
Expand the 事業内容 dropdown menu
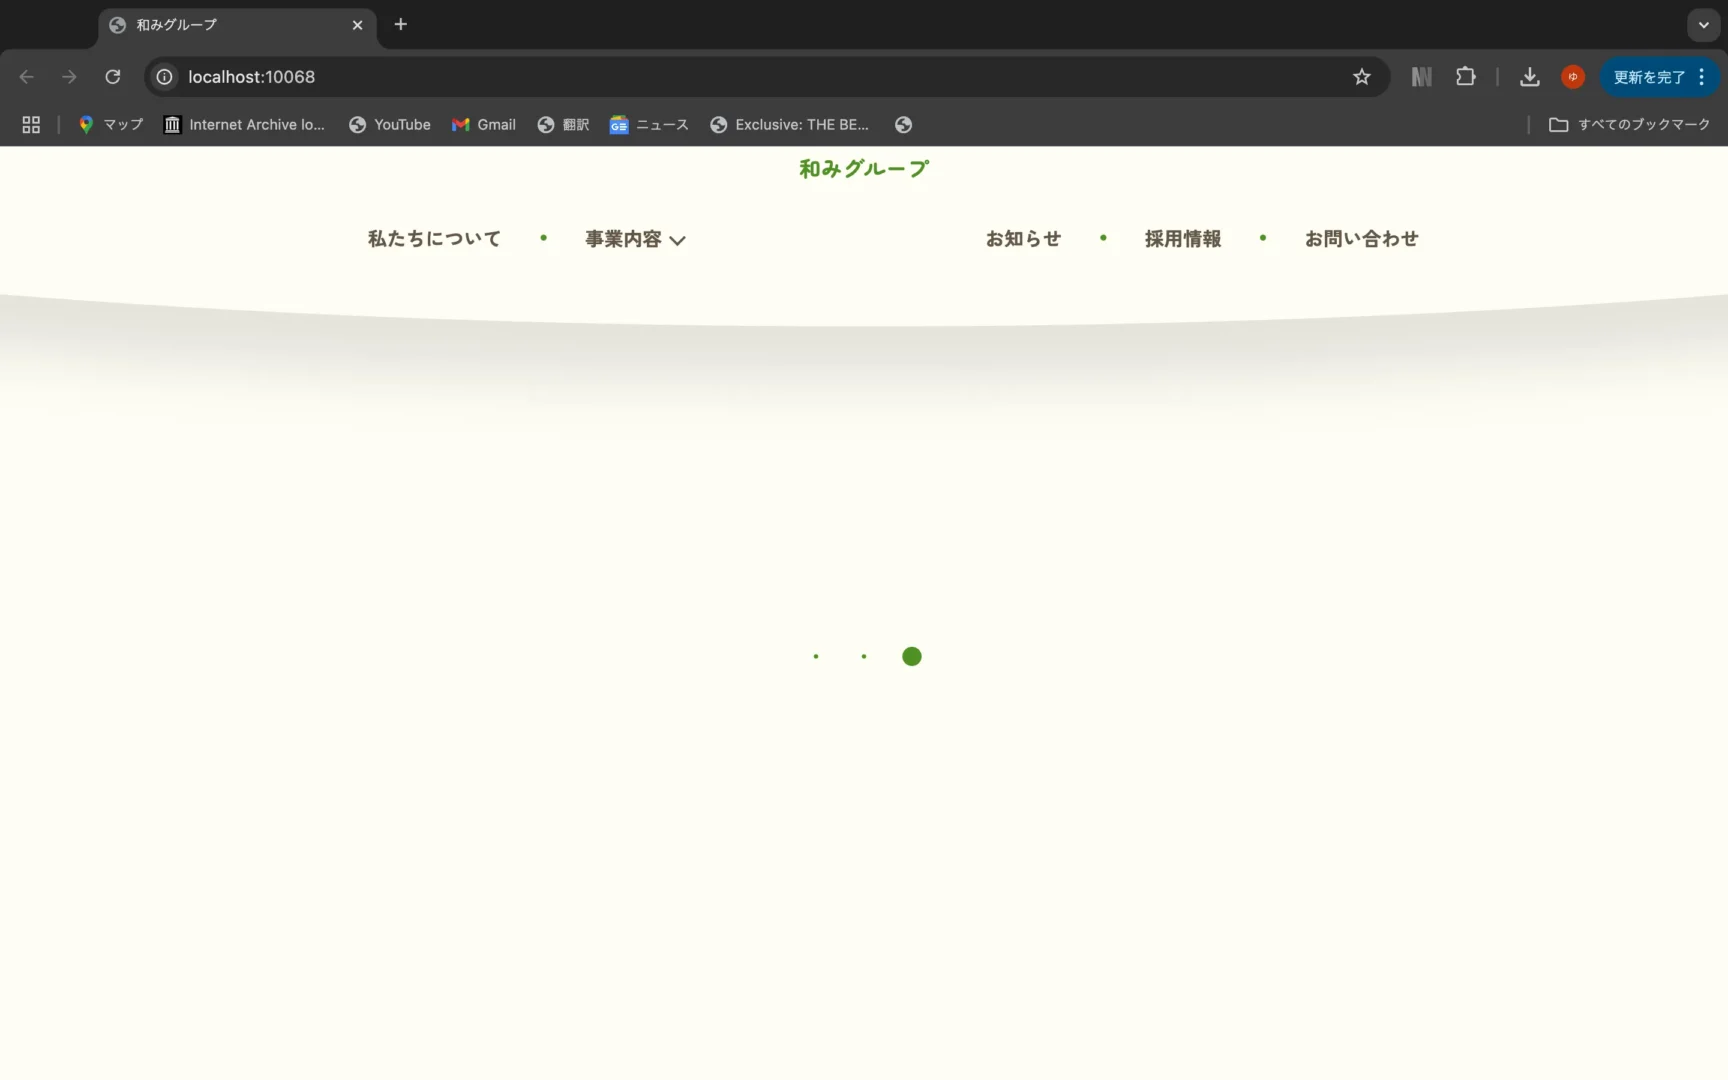(x=635, y=239)
